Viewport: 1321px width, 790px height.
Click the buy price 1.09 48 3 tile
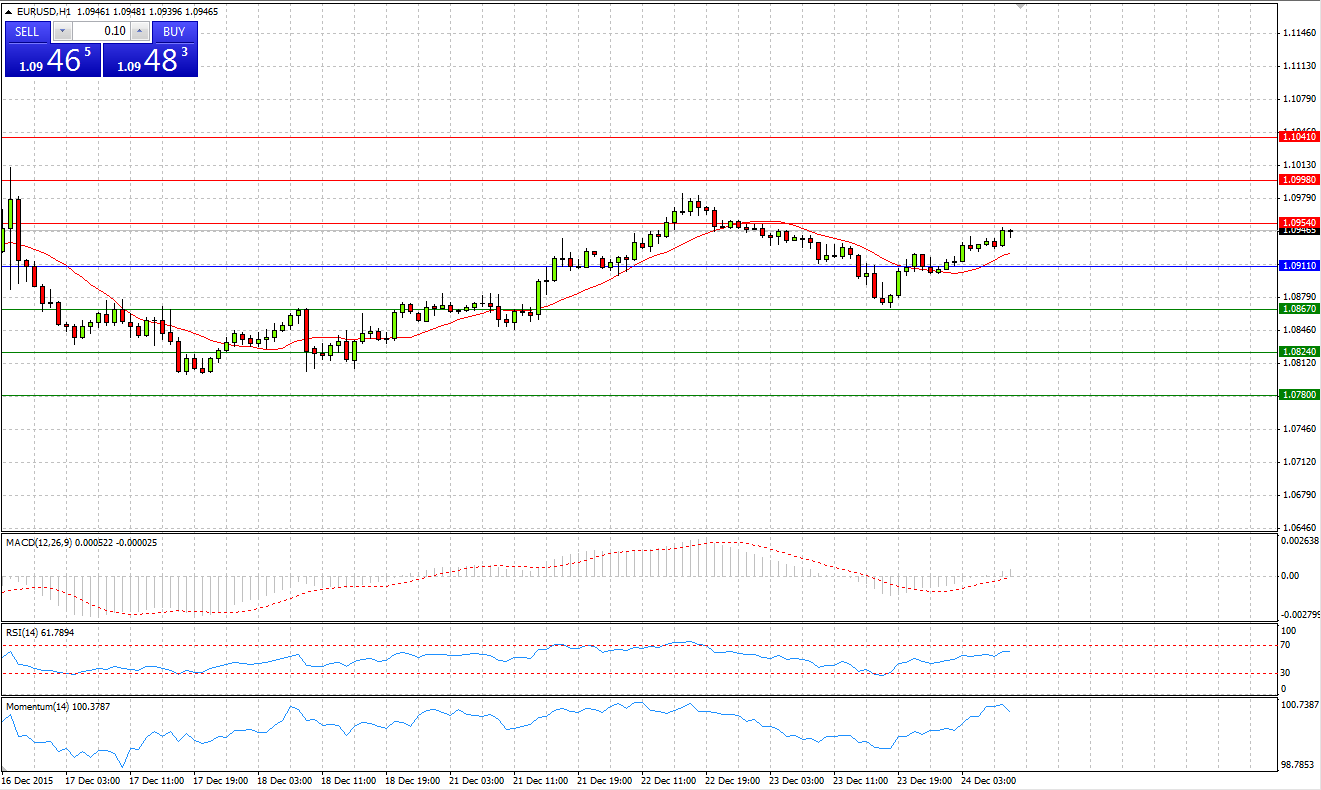(151, 60)
